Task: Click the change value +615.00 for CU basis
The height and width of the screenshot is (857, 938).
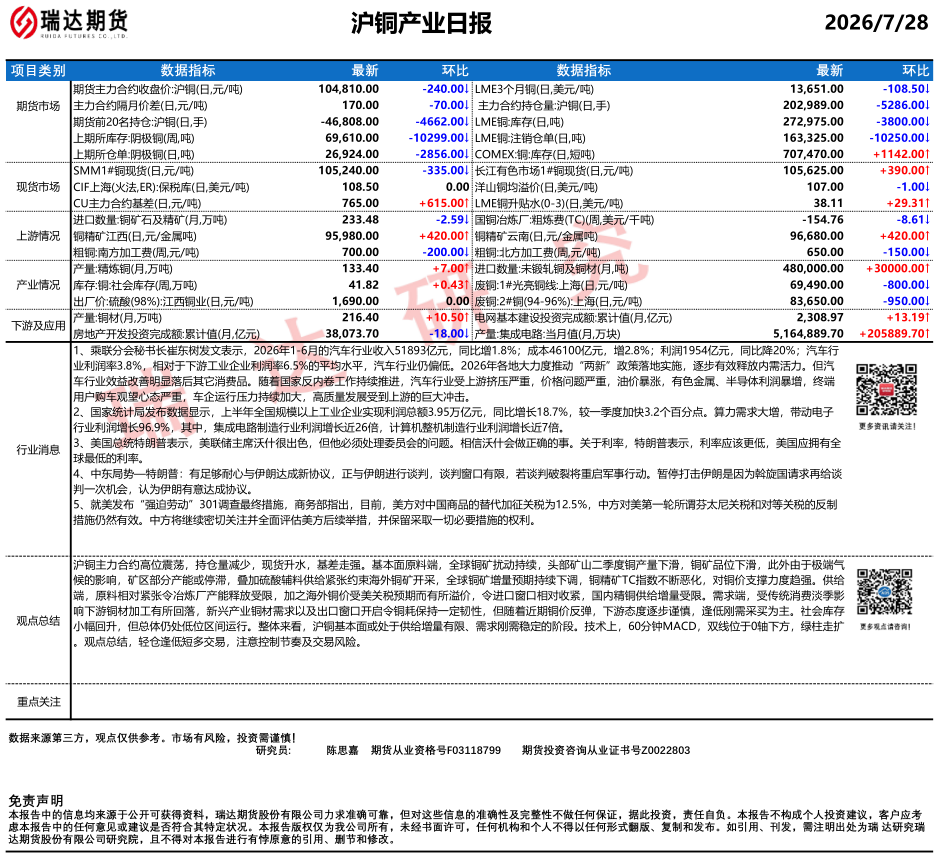Action: [444, 203]
